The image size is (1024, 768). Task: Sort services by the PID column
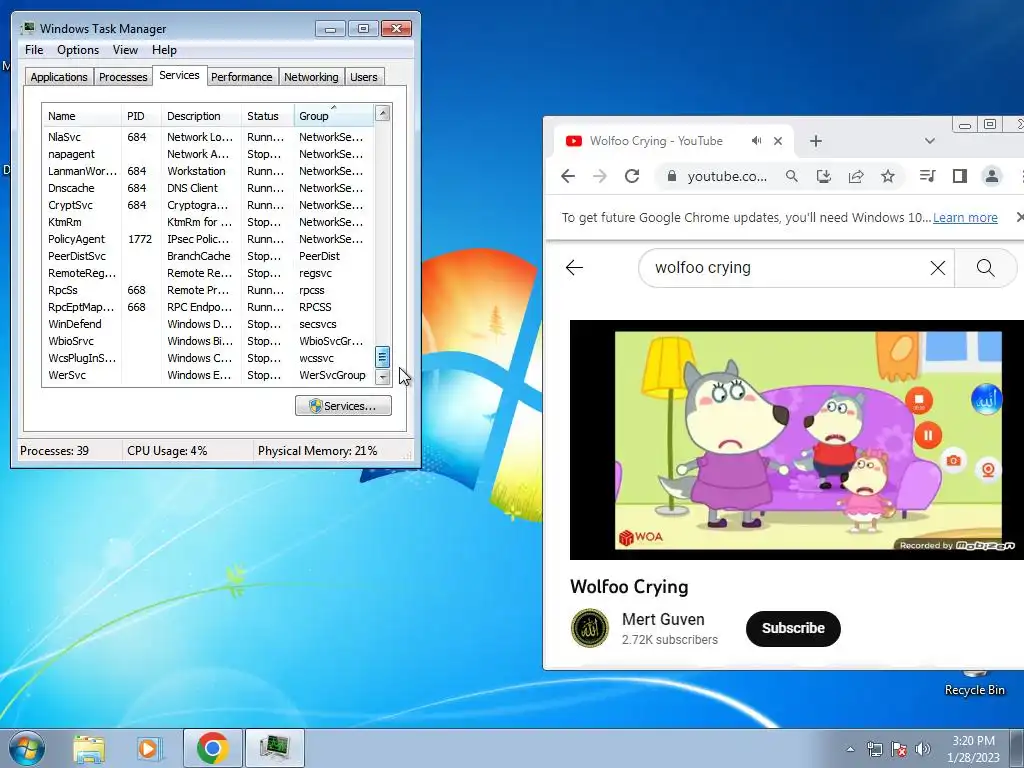[141, 116]
